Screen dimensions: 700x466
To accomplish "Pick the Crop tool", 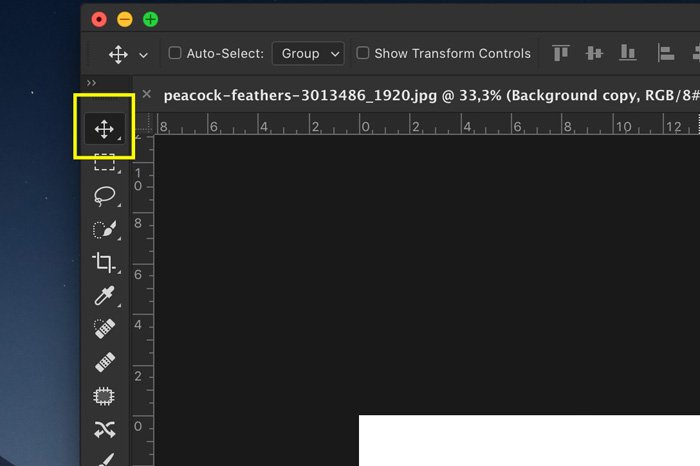I will coord(104,263).
